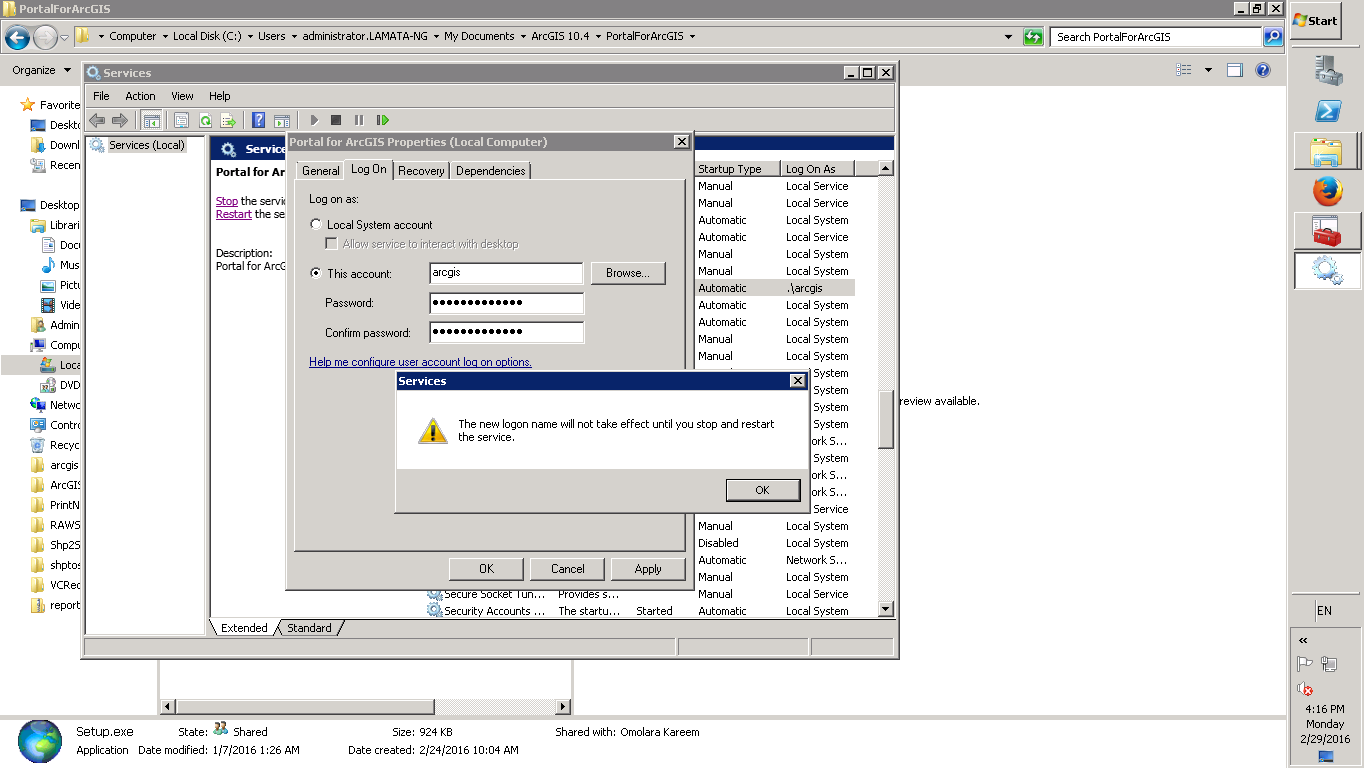This screenshot has height=768, width=1364.
Task: Click the Password input field
Action: coord(506,303)
